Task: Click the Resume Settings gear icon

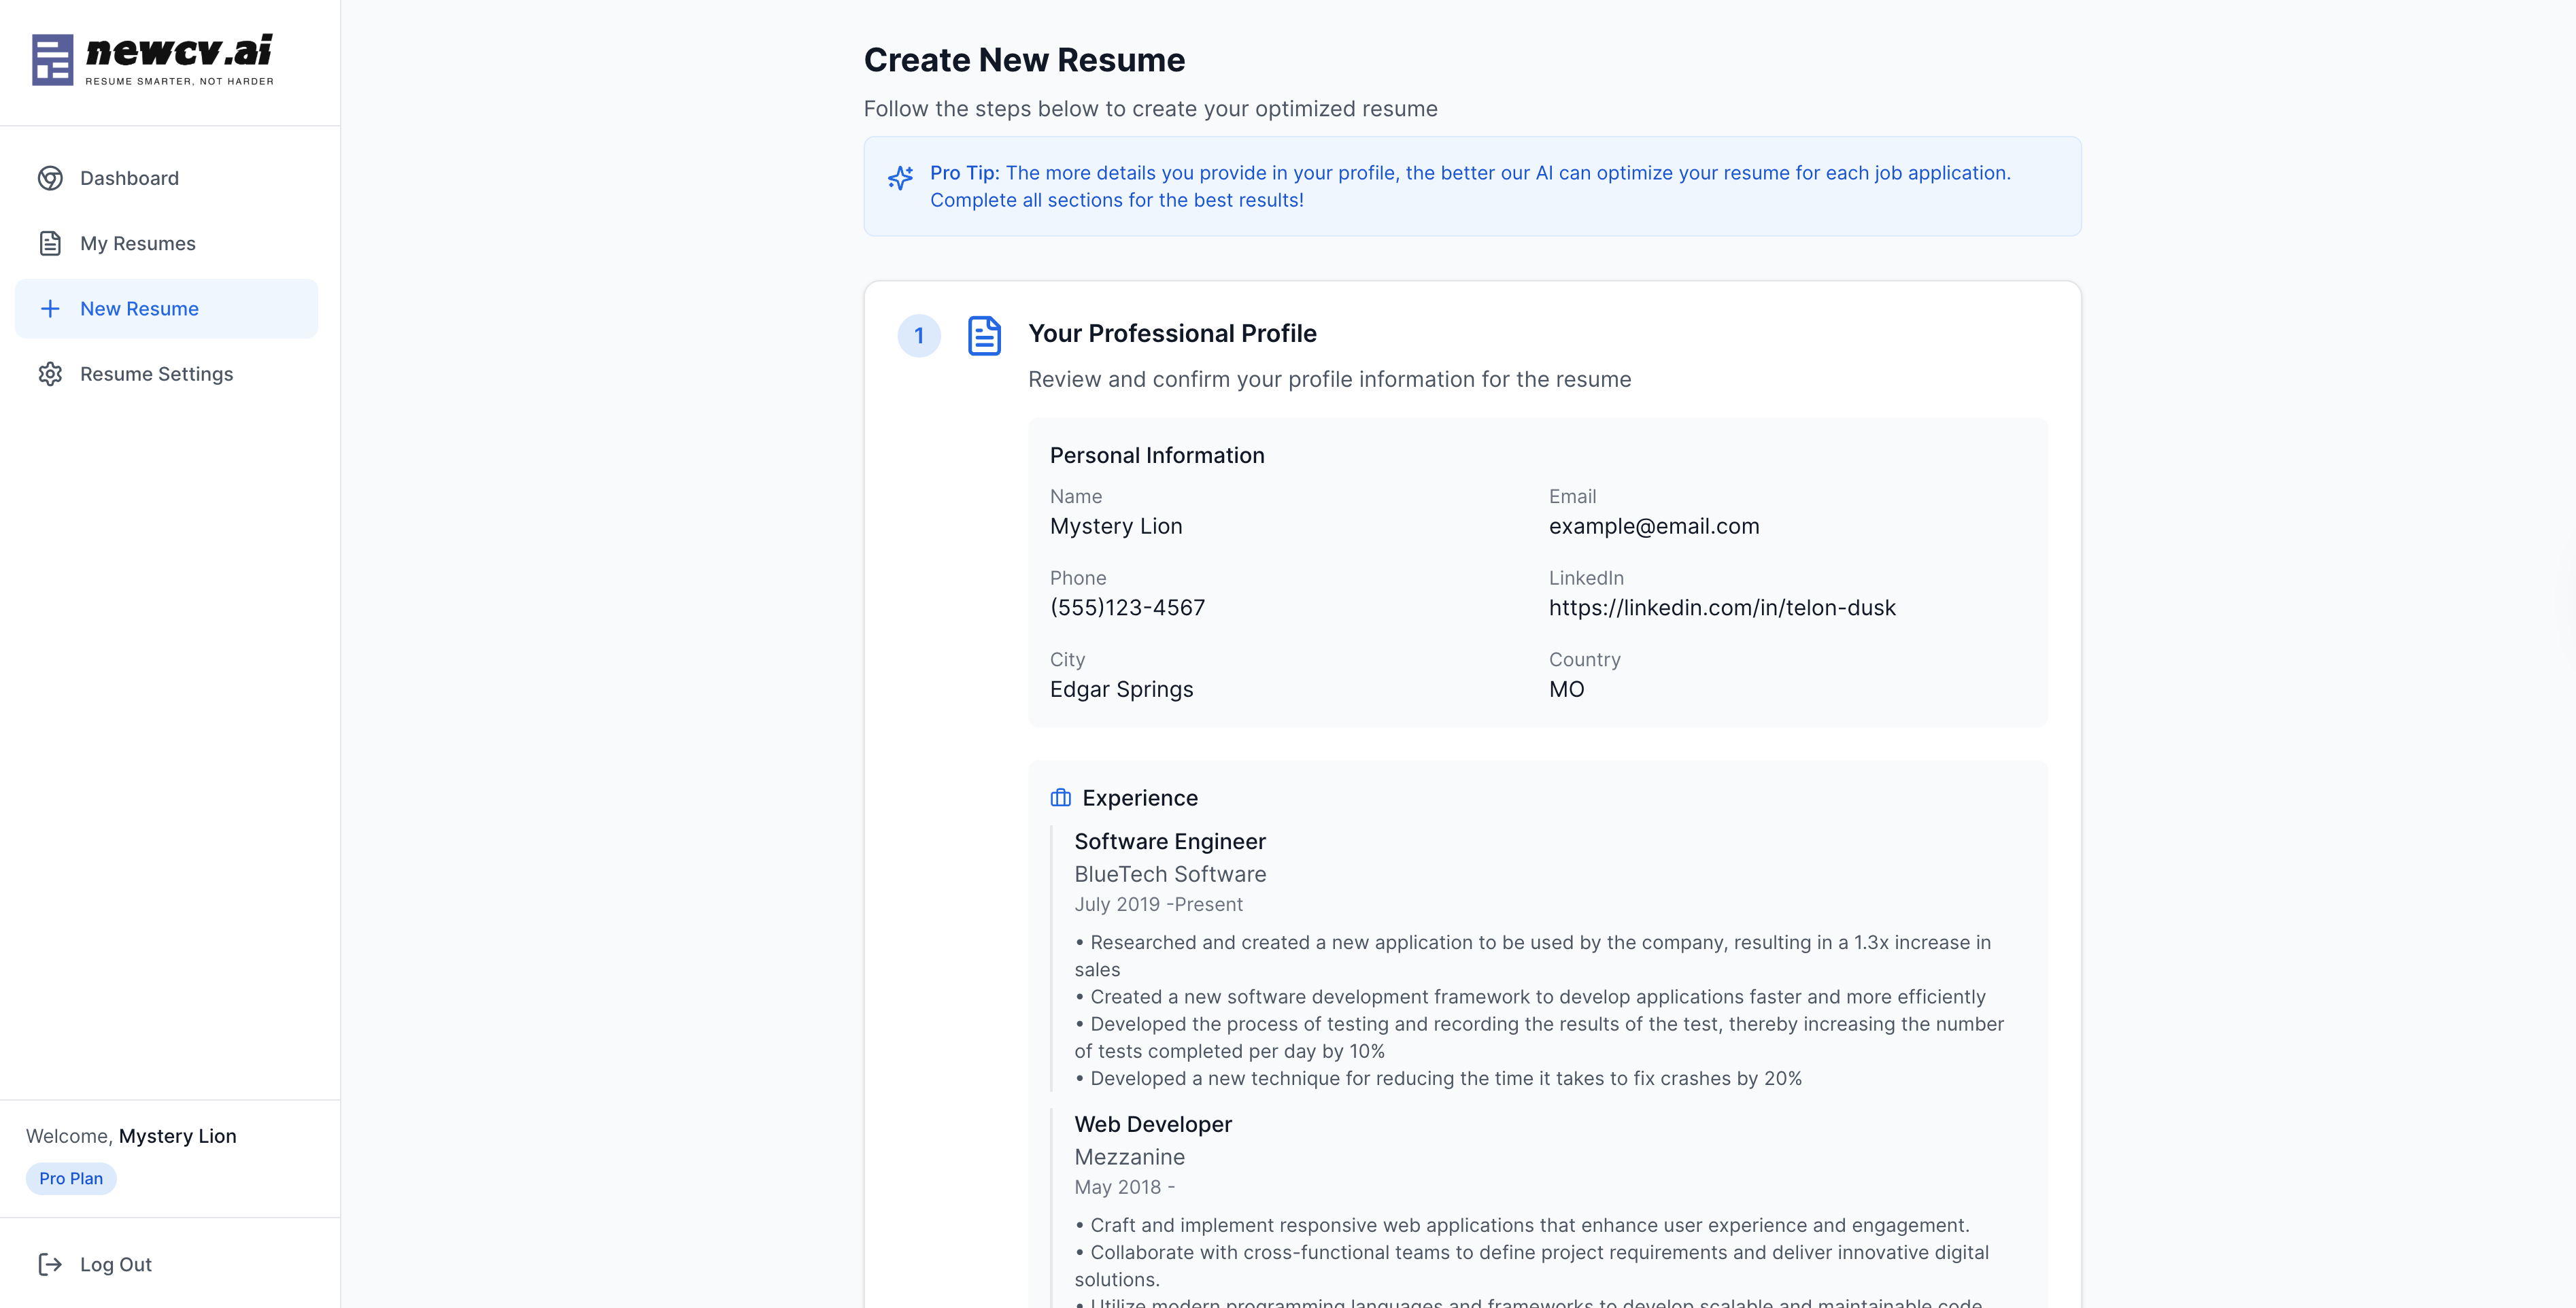Action: [x=50, y=374]
